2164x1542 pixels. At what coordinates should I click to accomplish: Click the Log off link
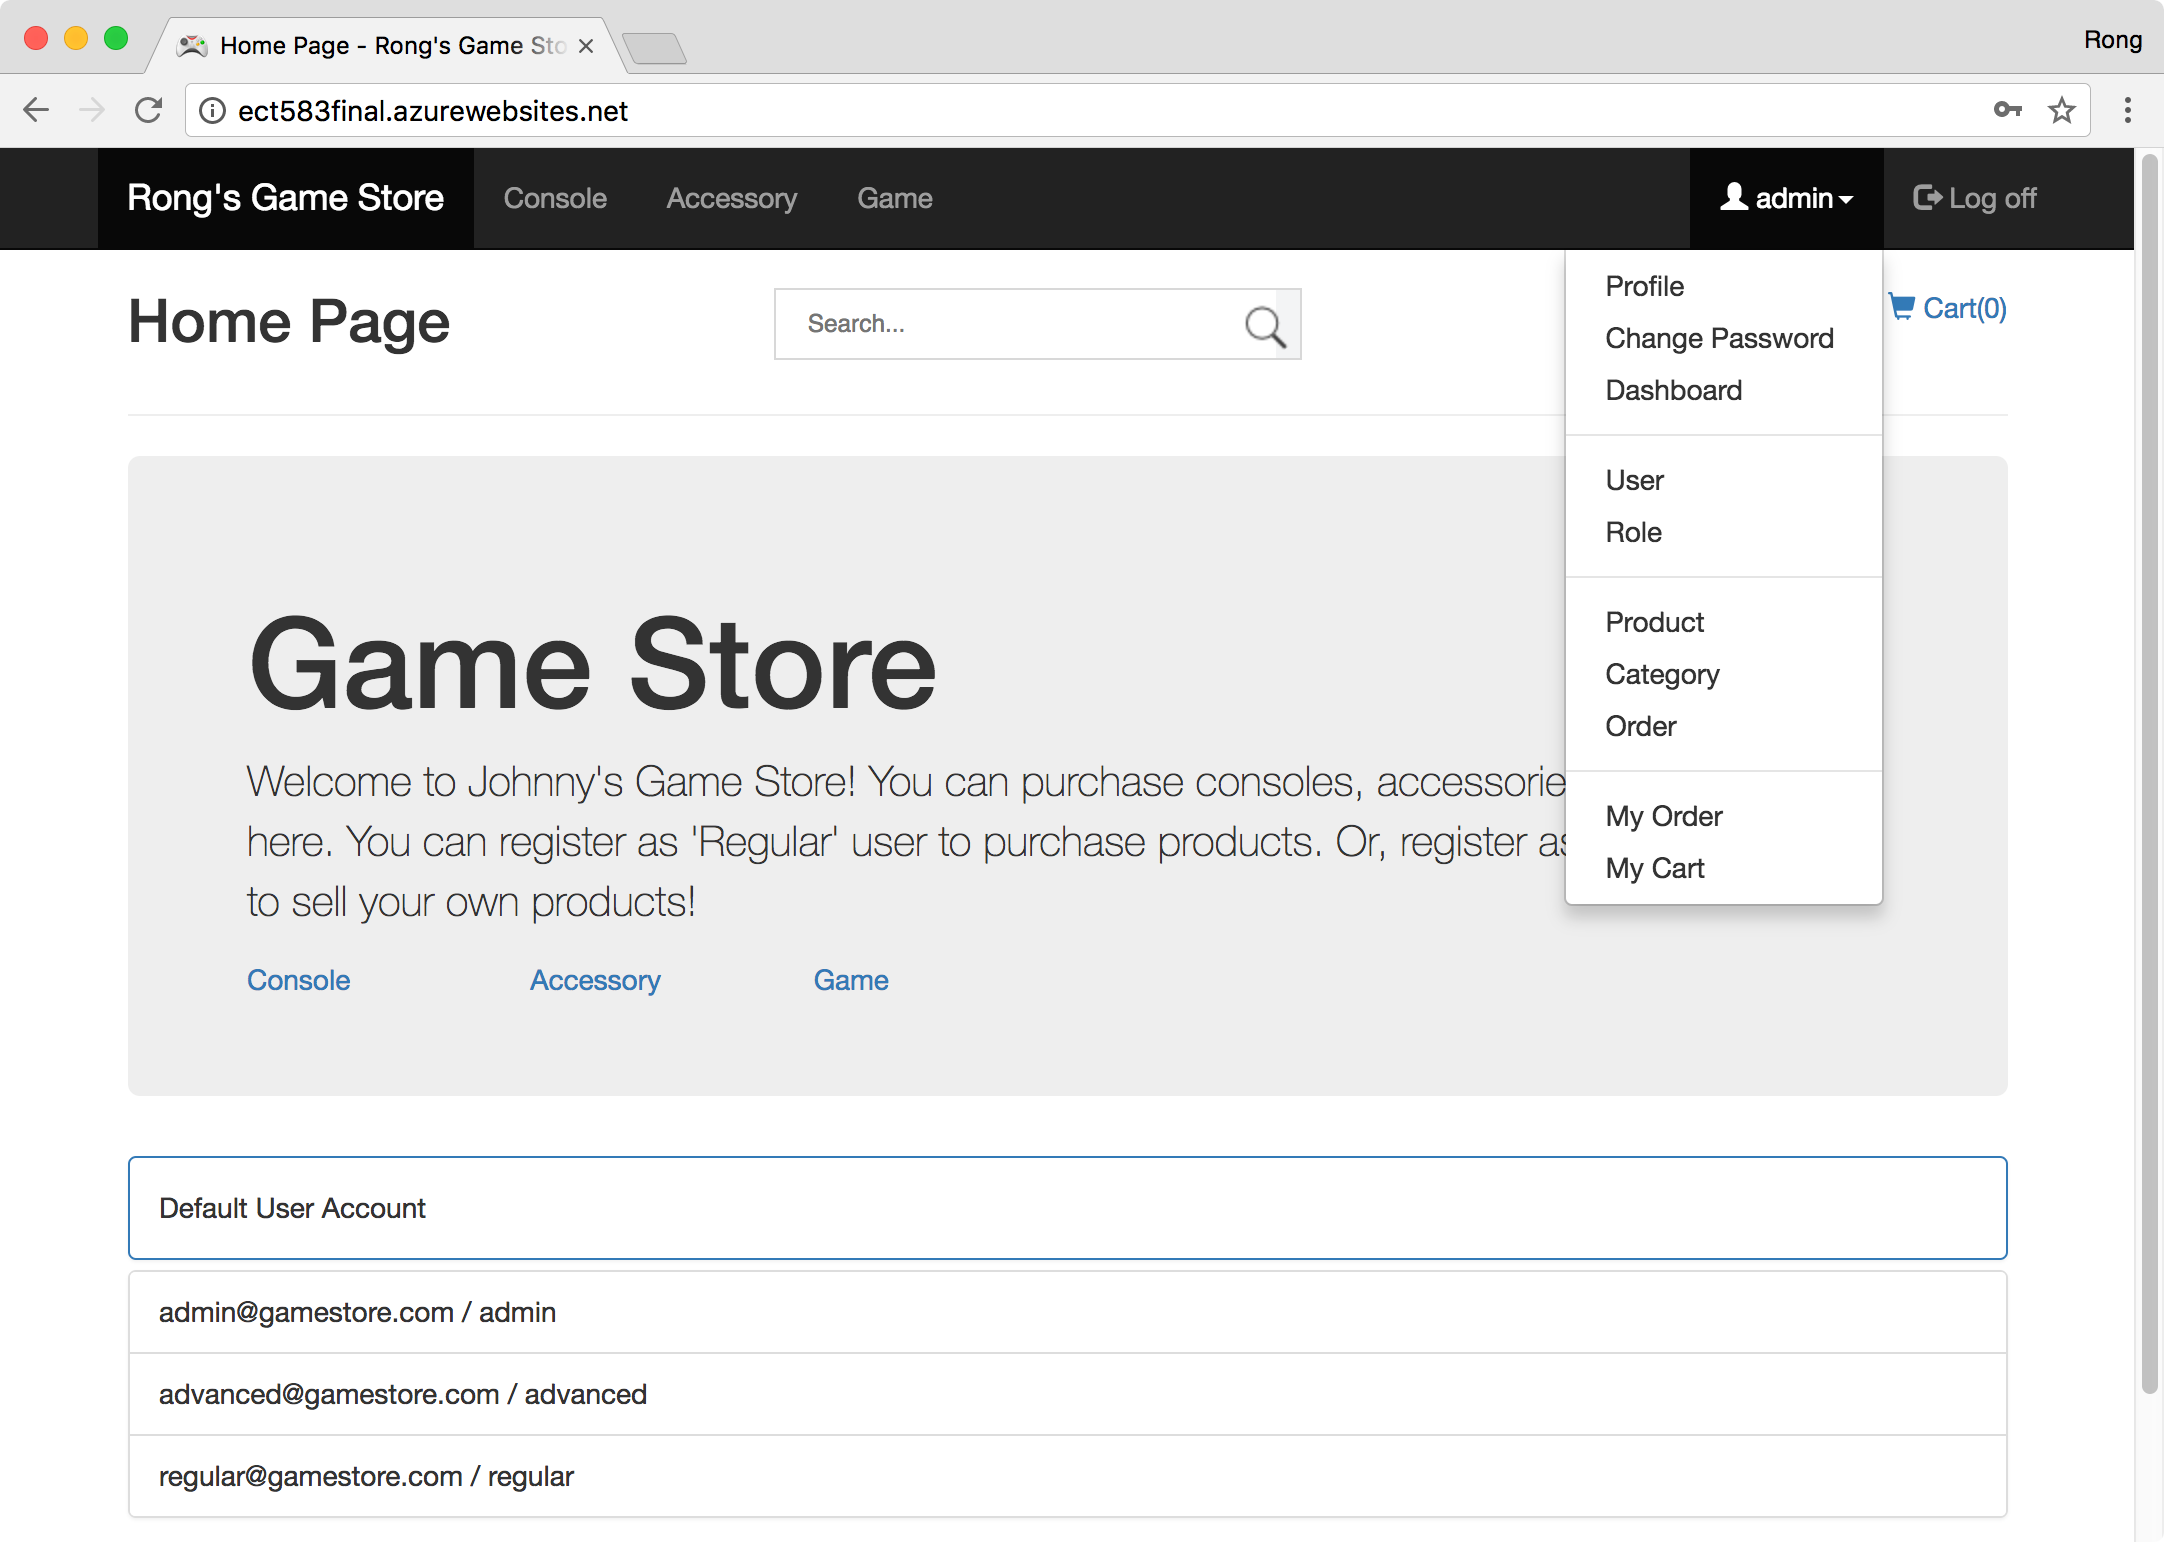1975,198
